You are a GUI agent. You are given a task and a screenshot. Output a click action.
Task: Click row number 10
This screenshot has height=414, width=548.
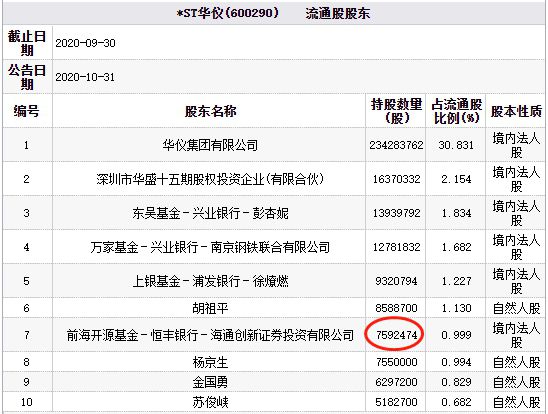[x=27, y=402]
